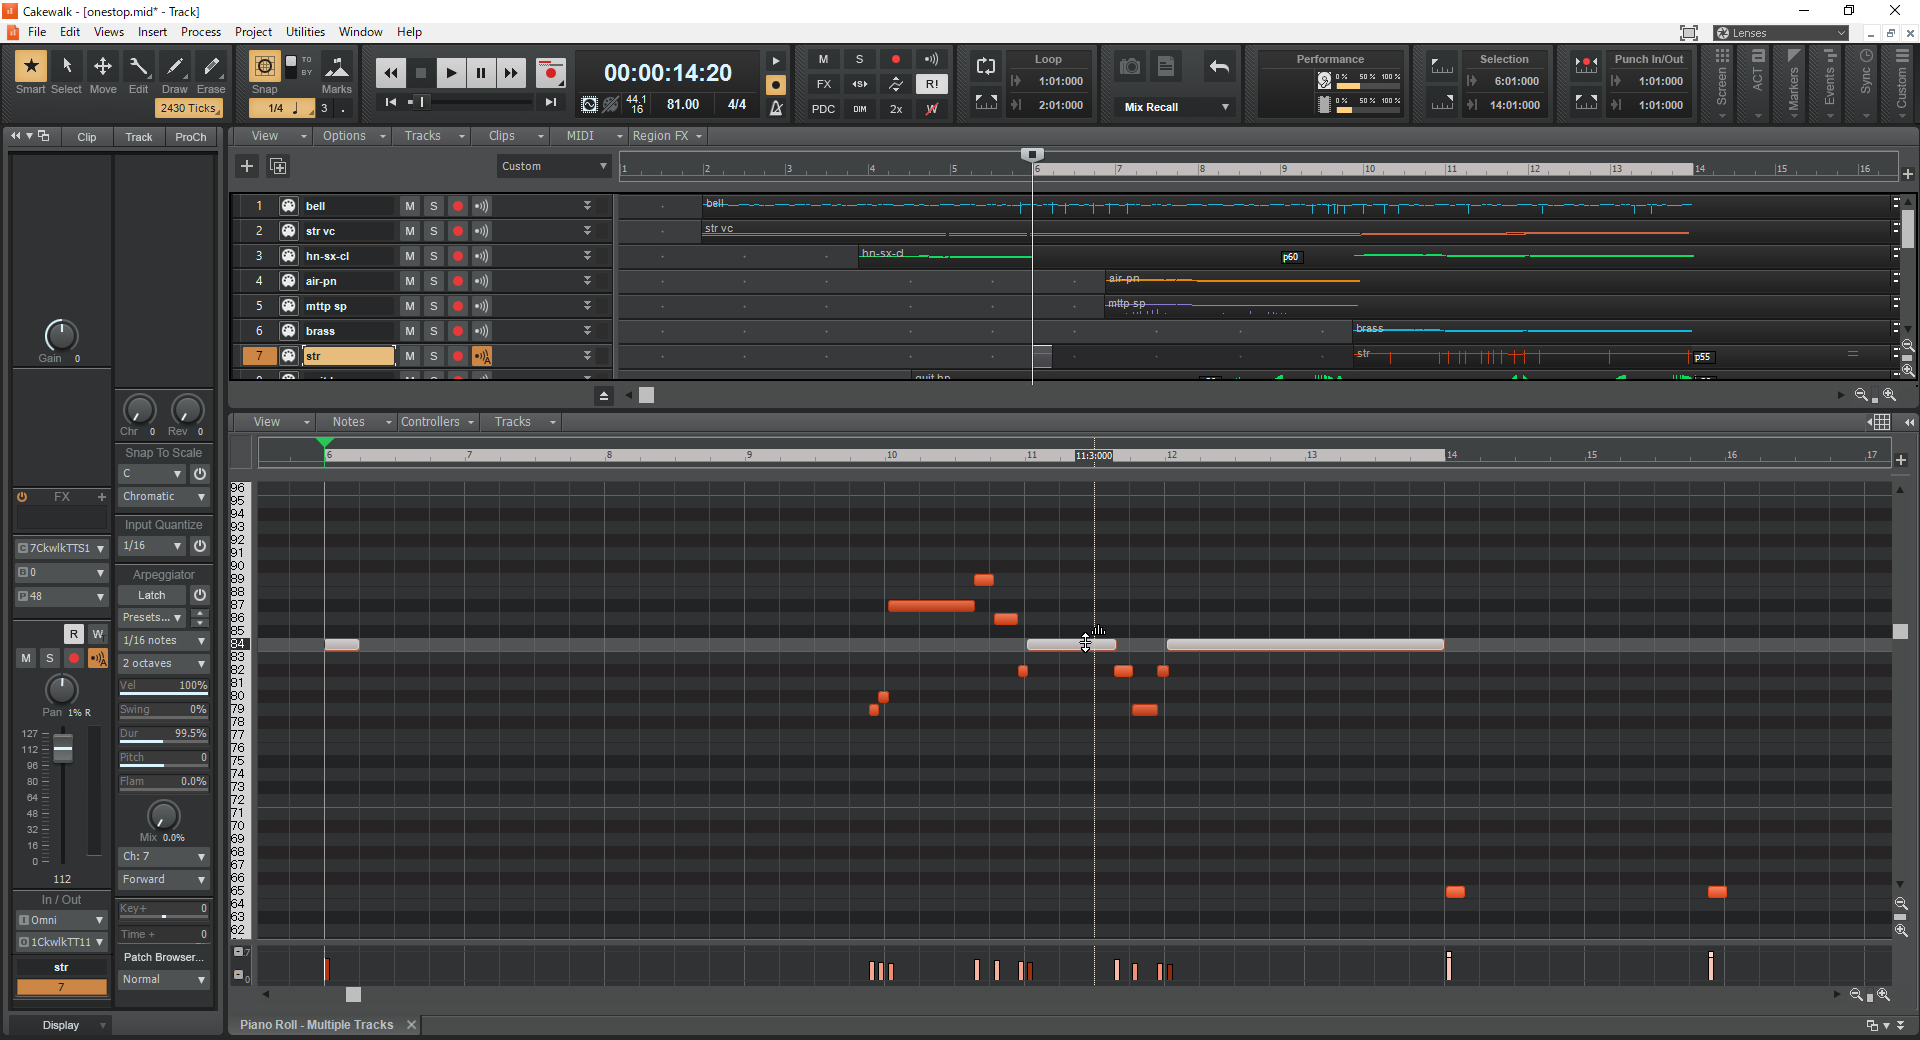Viewport: 1920px width, 1040px height.
Task: Switch to the Clip inspector tab
Action: coord(87,137)
